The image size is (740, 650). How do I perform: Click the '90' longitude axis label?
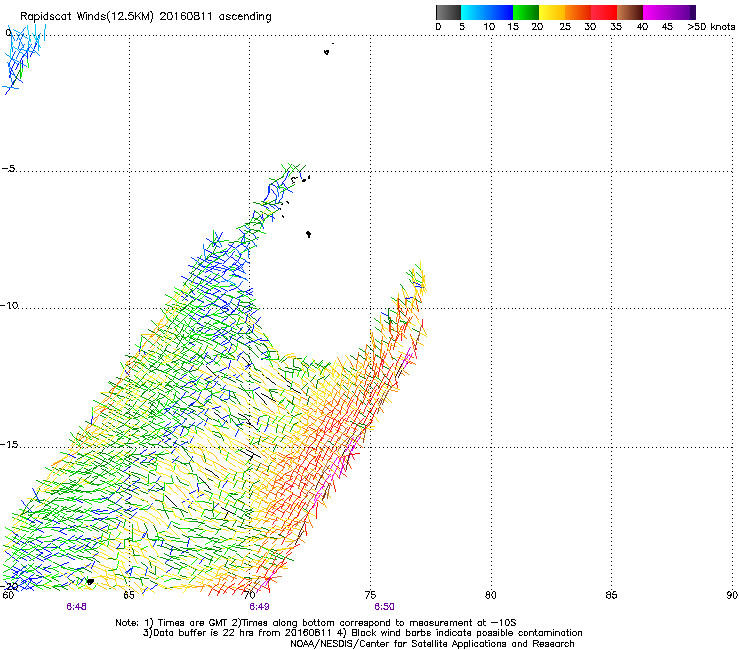pyautogui.click(x=732, y=595)
